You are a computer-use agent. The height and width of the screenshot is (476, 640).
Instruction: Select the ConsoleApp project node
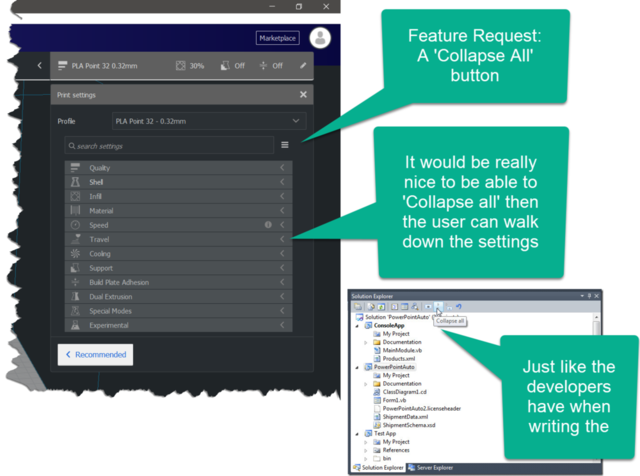[x=384, y=325]
